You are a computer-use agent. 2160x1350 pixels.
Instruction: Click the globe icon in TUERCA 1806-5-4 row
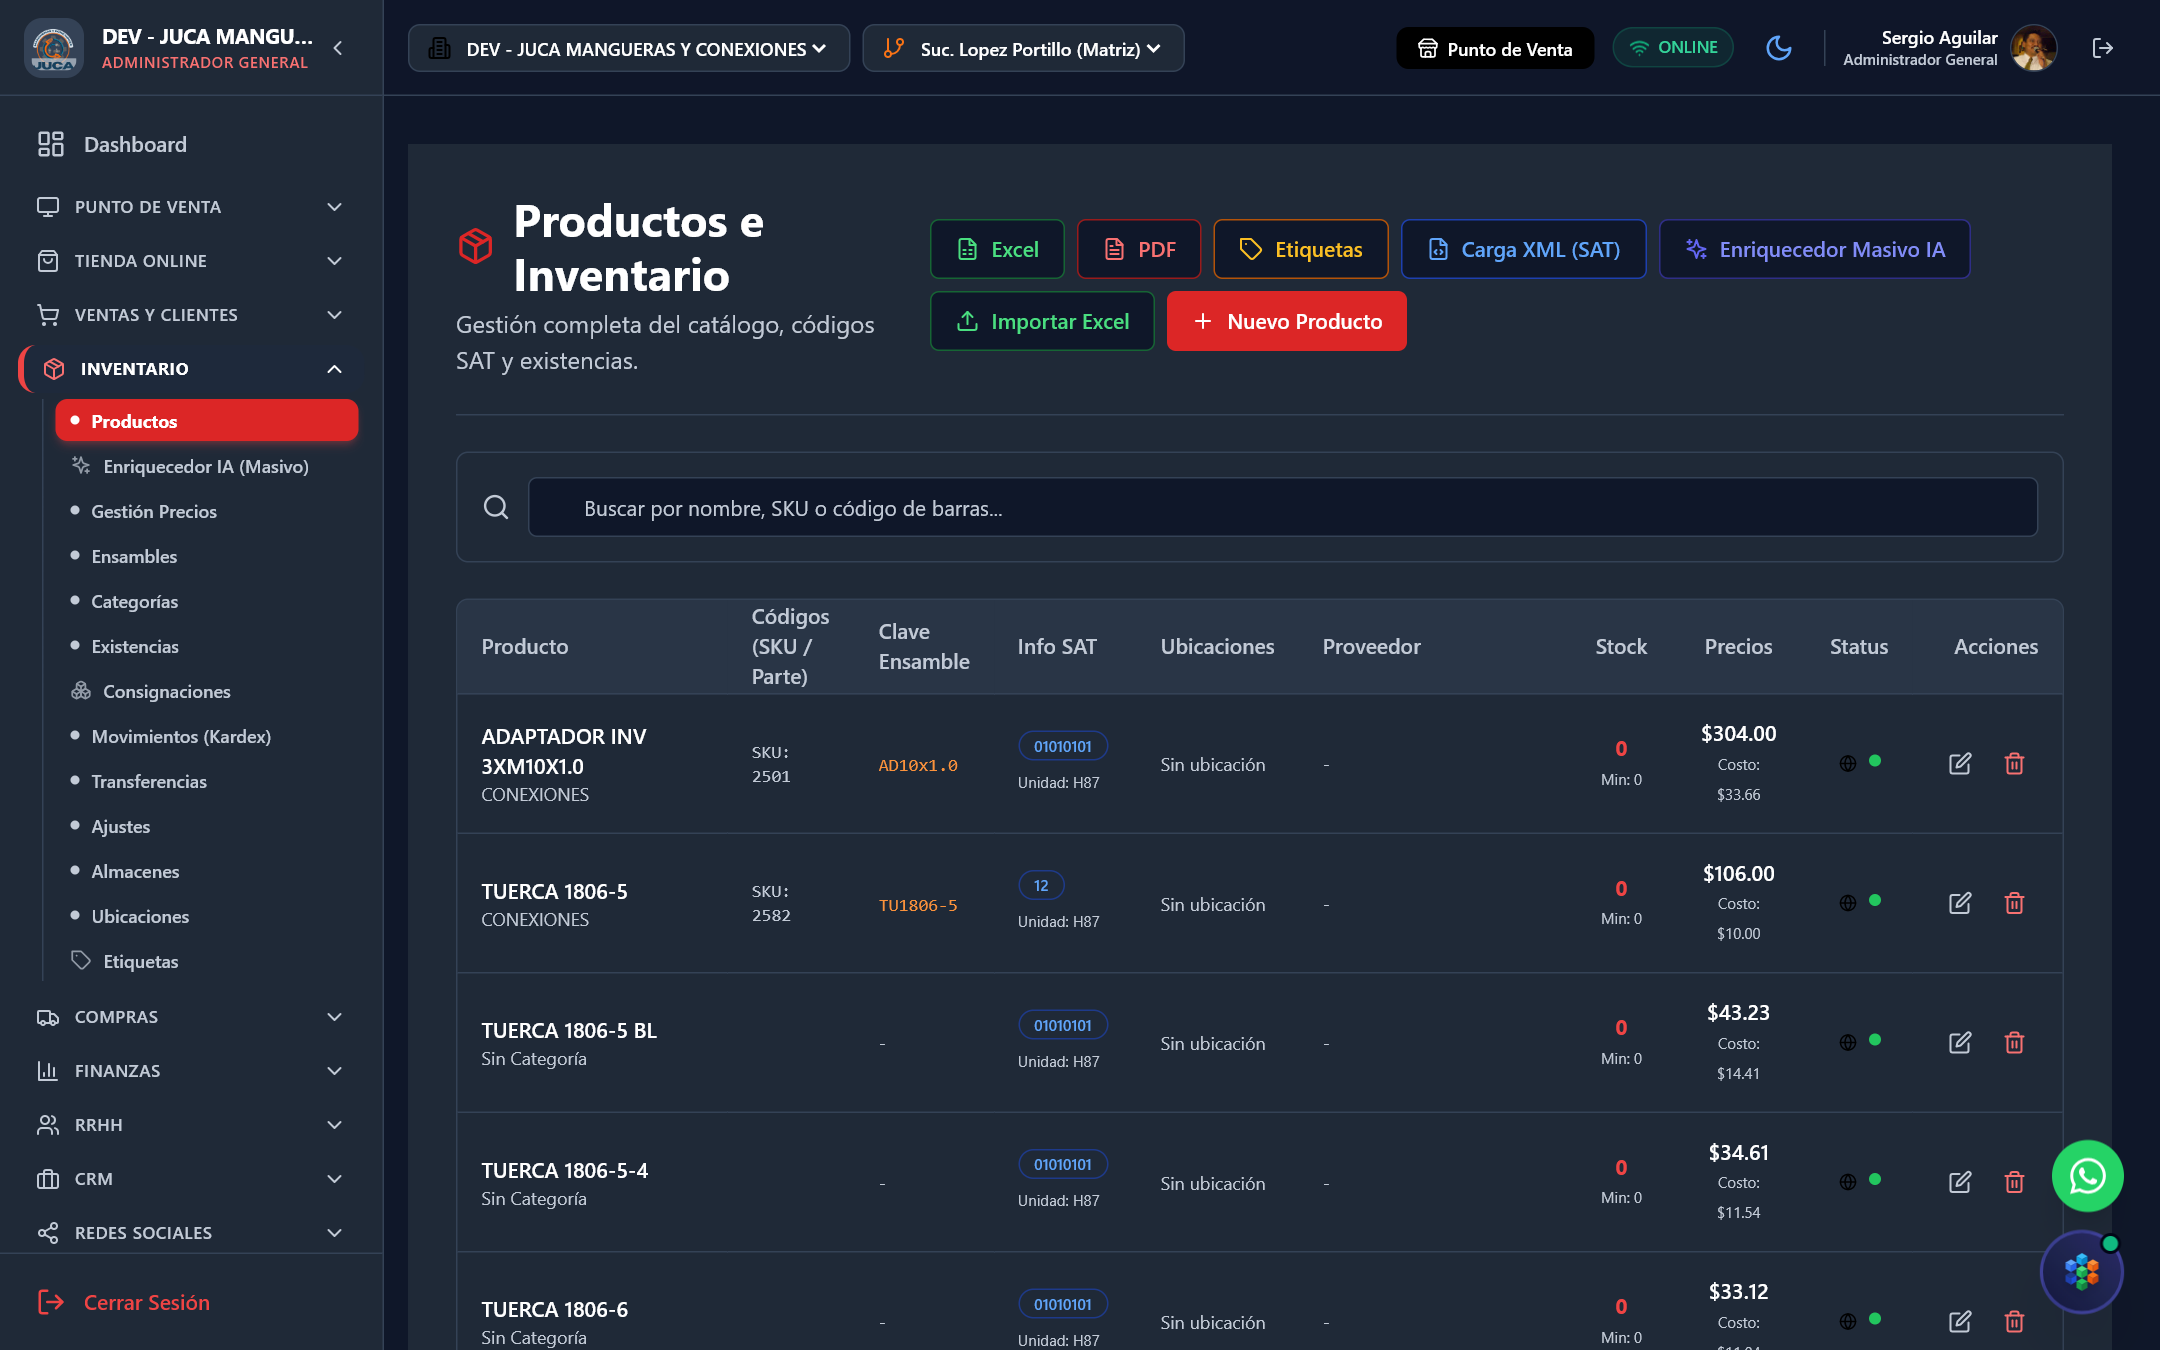point(1848,1182)
